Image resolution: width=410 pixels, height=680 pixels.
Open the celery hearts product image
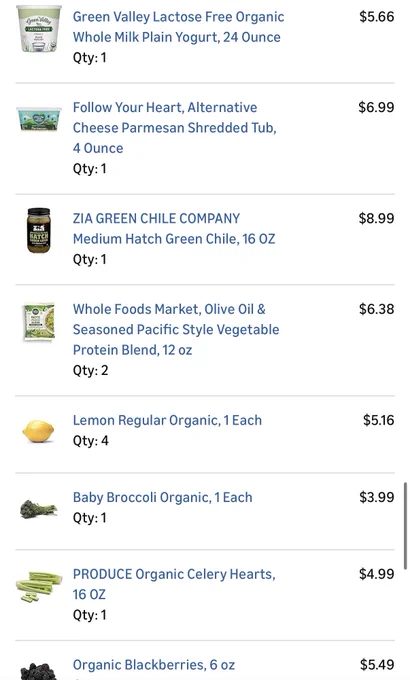pyautogui.click(x=39, y=587)
